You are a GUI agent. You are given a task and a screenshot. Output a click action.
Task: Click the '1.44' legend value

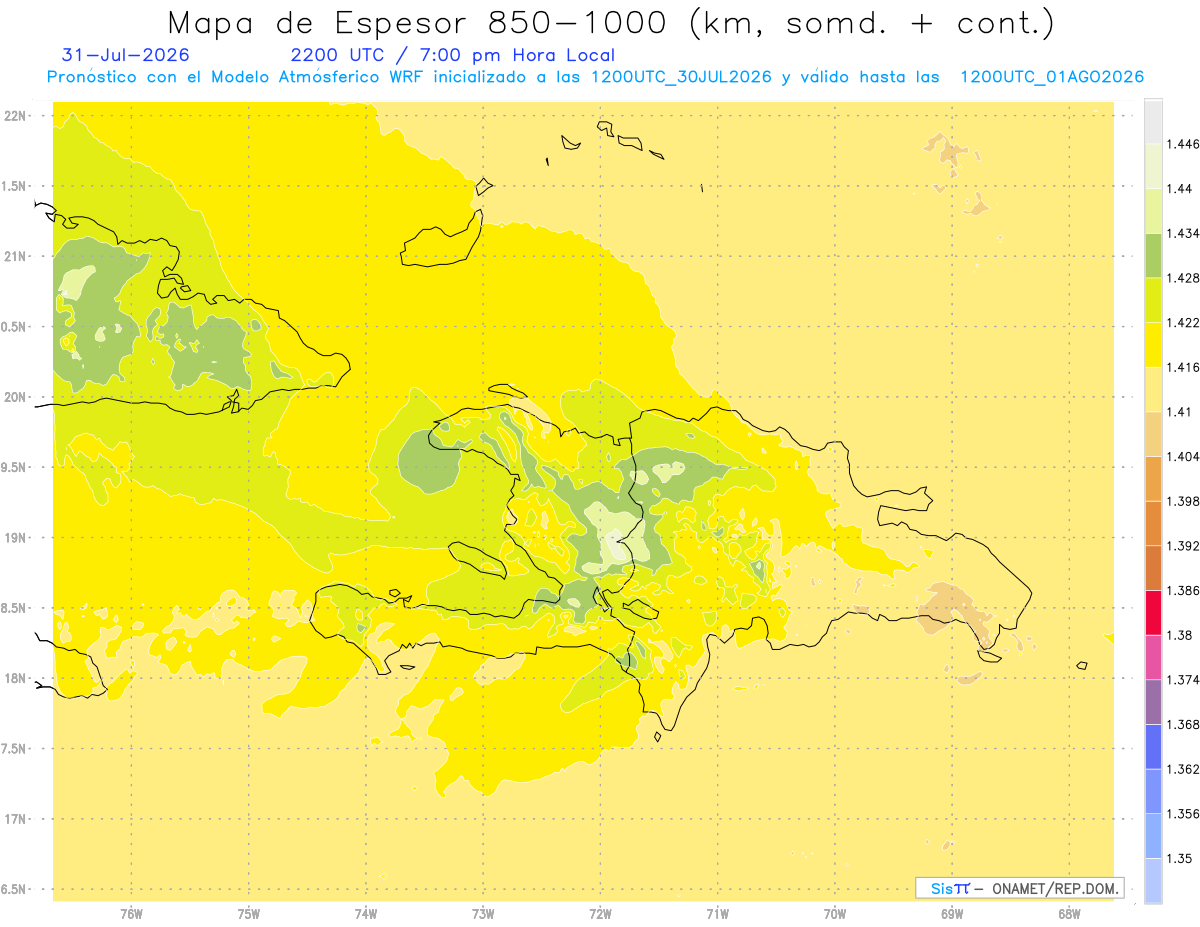click(x=1179, y=188)
